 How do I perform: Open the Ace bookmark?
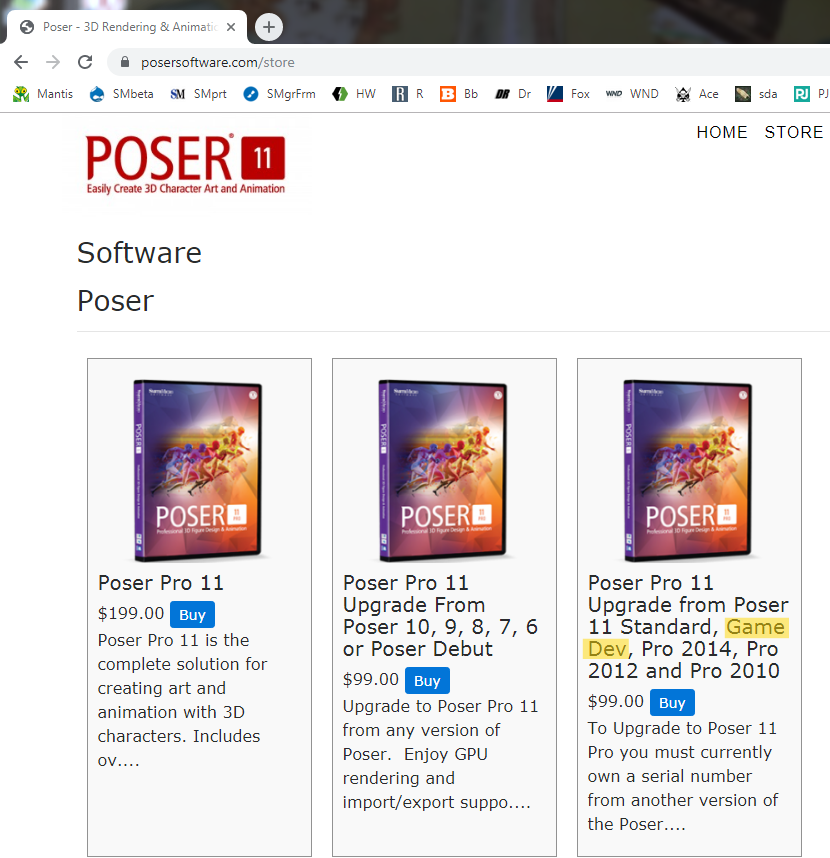coord(697,94)
